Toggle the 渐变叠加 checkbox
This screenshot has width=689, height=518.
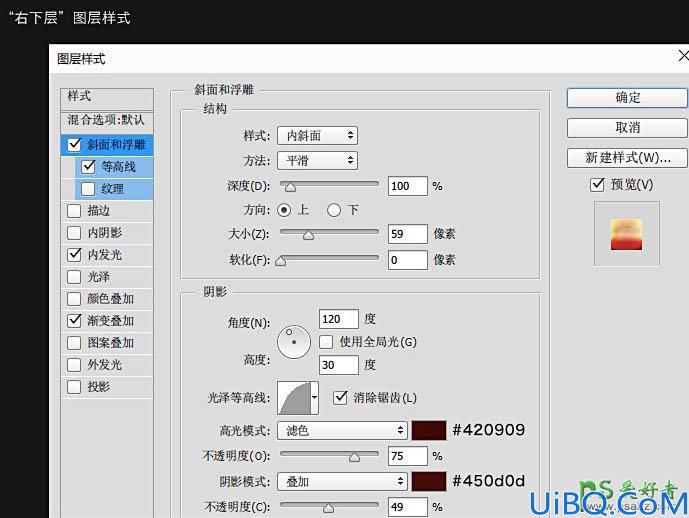pyautogui.click(x=74, y=321)
